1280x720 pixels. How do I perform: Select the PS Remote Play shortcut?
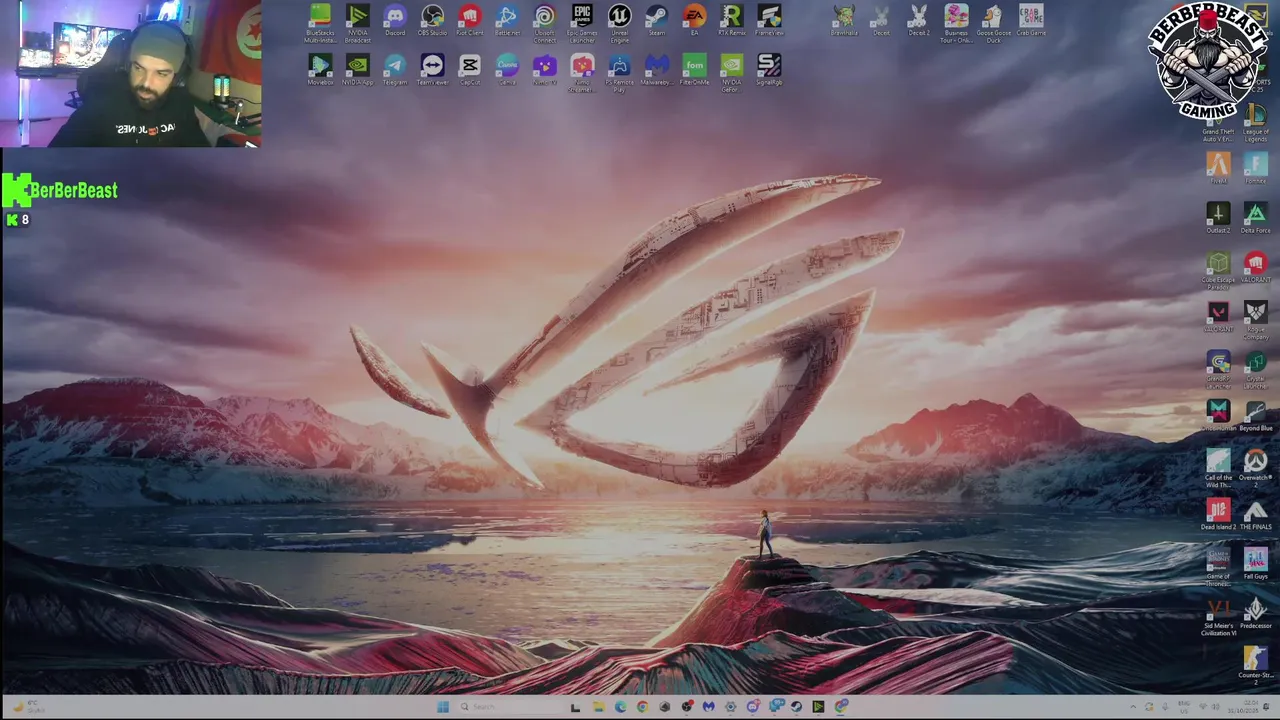click(x=619, y=73)
